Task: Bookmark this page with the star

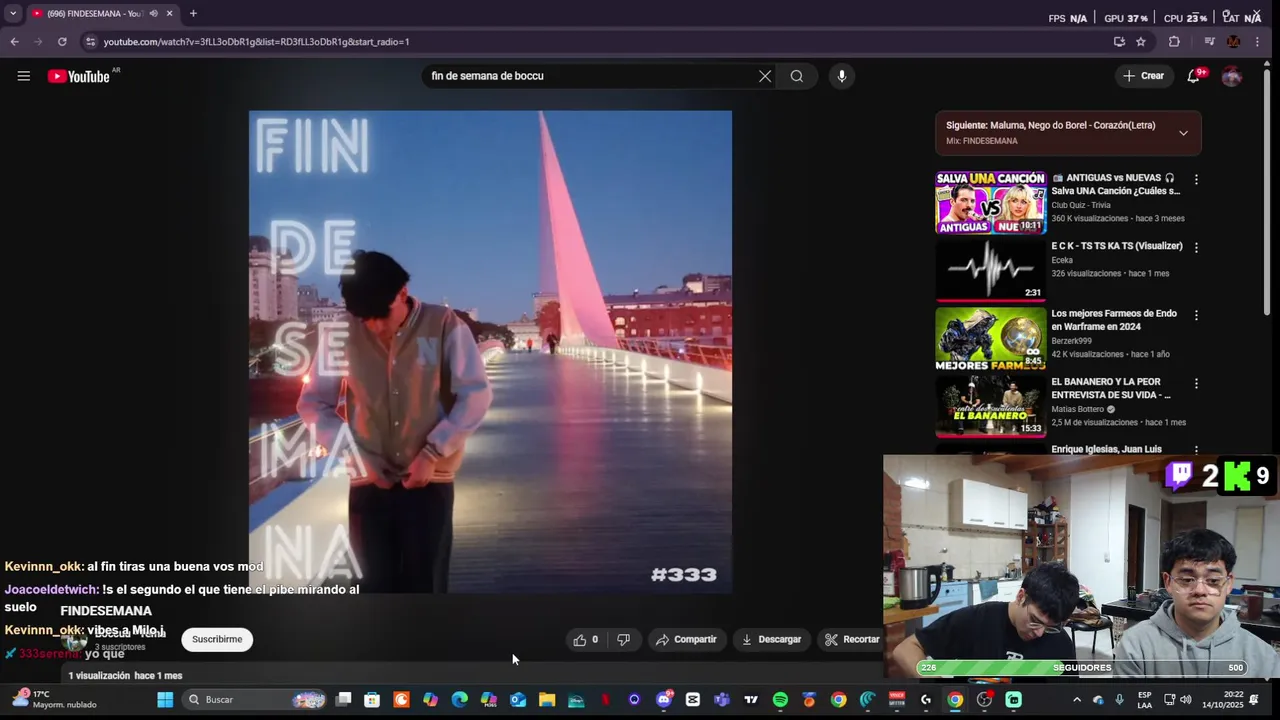Action: coord(1141,42)
